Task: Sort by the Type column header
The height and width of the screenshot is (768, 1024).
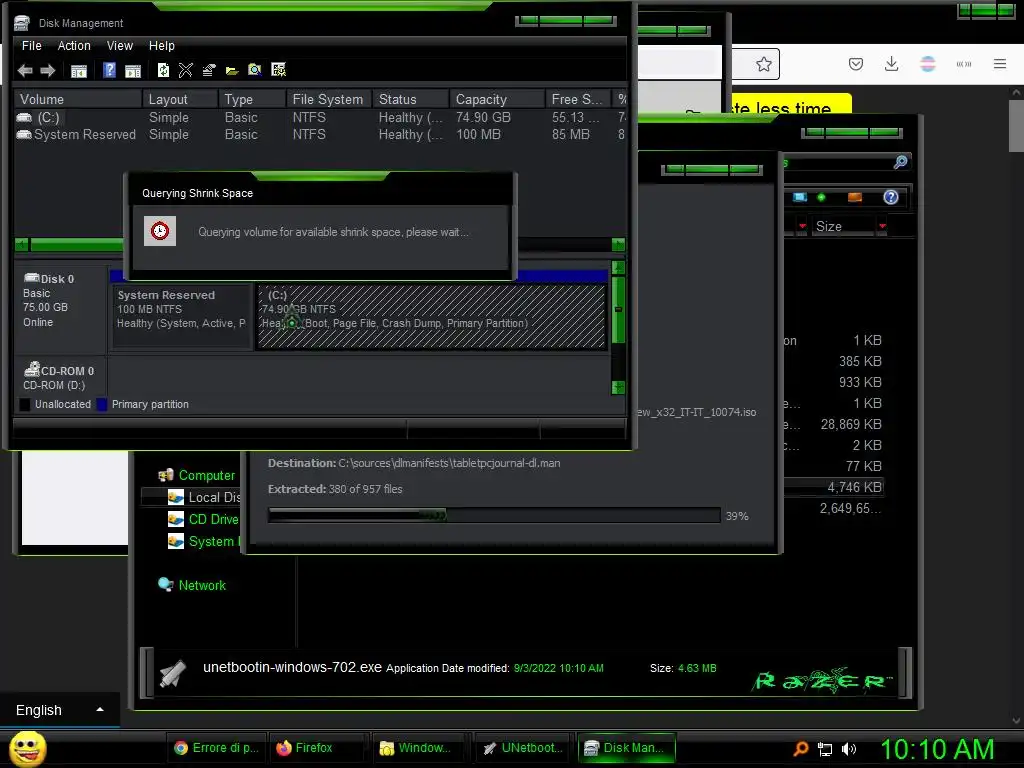Action: coord(252,99)
